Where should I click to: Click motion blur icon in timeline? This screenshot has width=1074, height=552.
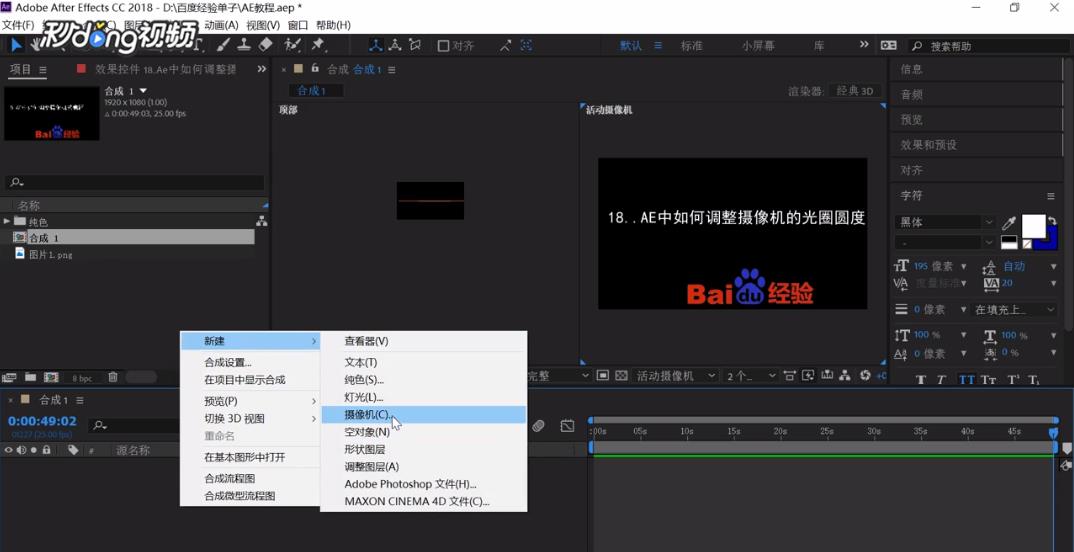coord(538,426)
